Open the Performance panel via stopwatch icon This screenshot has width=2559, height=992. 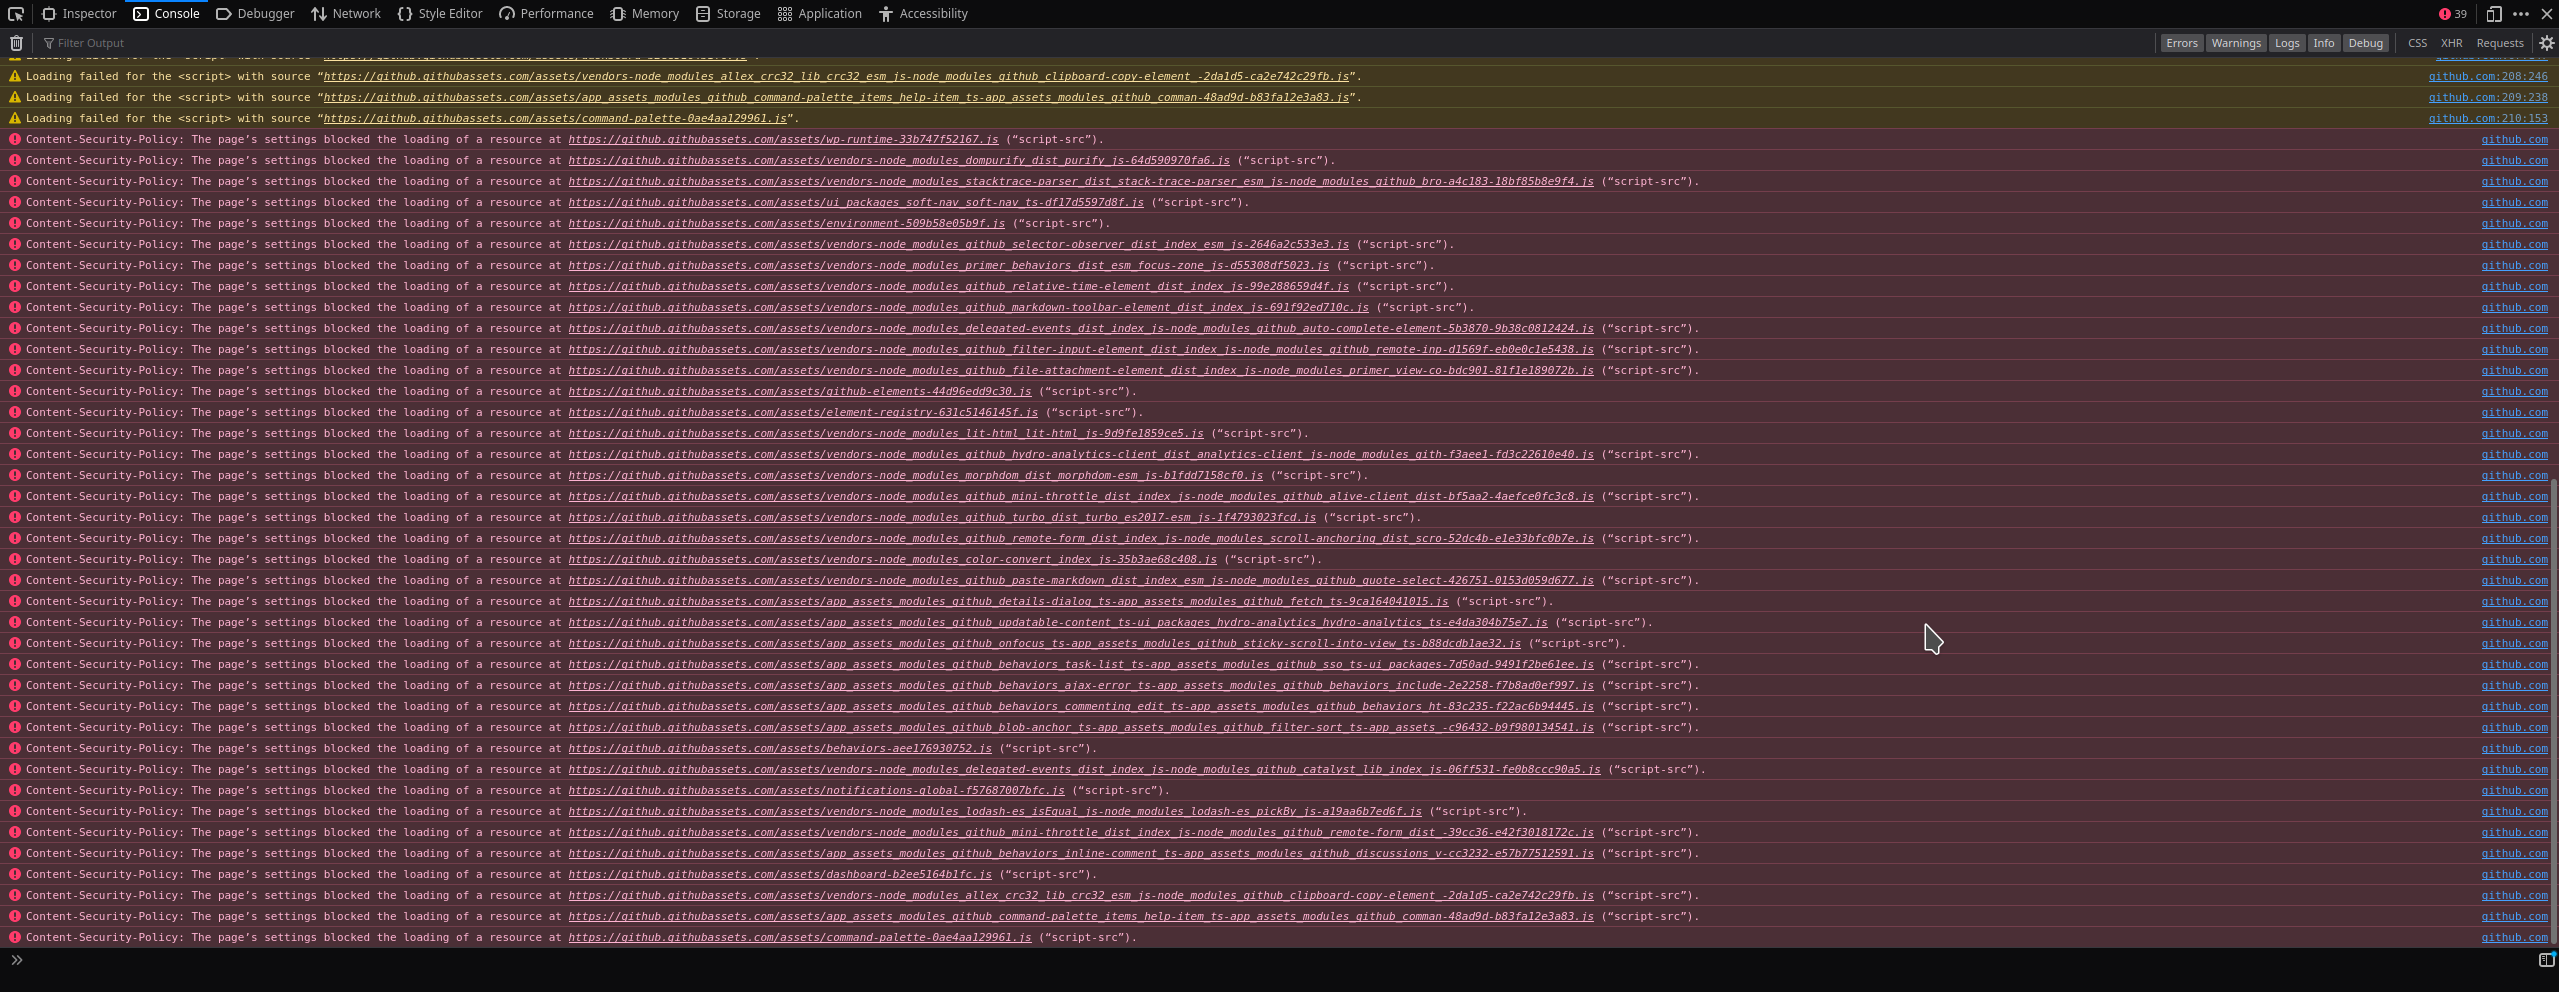(546, 13)
